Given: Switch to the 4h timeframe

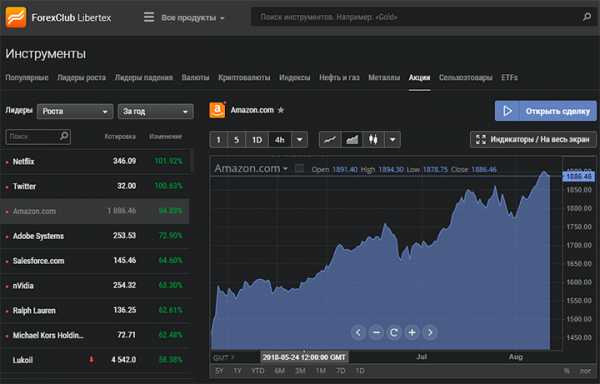Looking at the screenshot, I should pyautogui.click(x=280, y=140).
